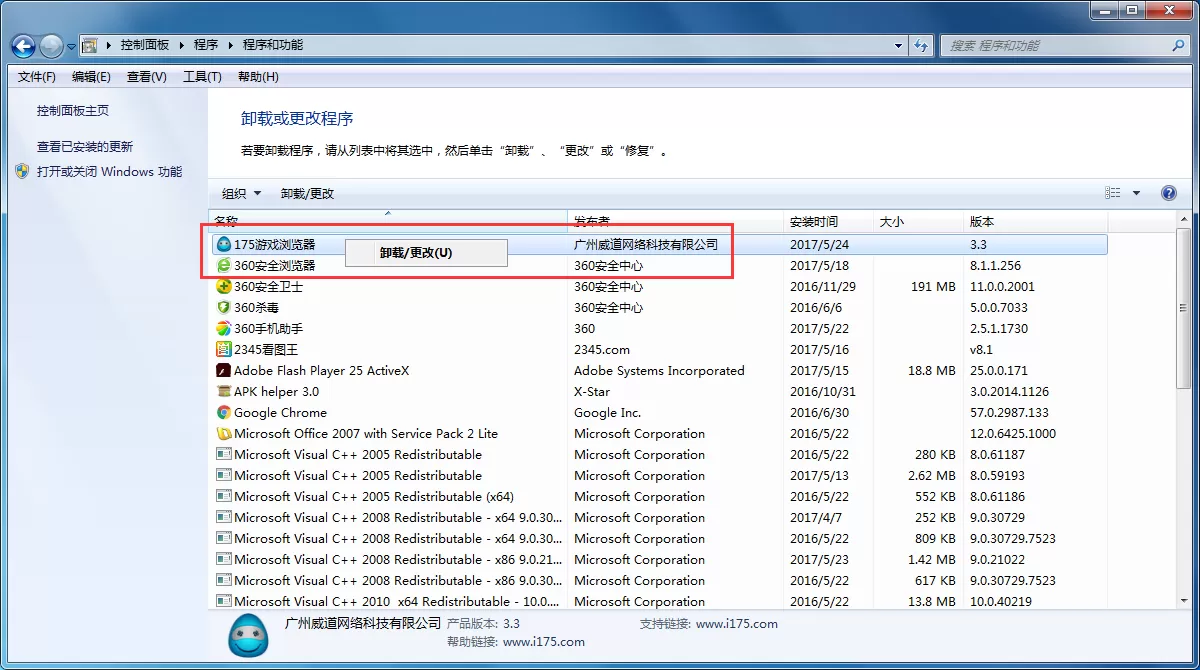The width and height of the screenshot is (1200, 670).
Task: Click the Forward navigation arrow button
Action: tap(52, 45)
